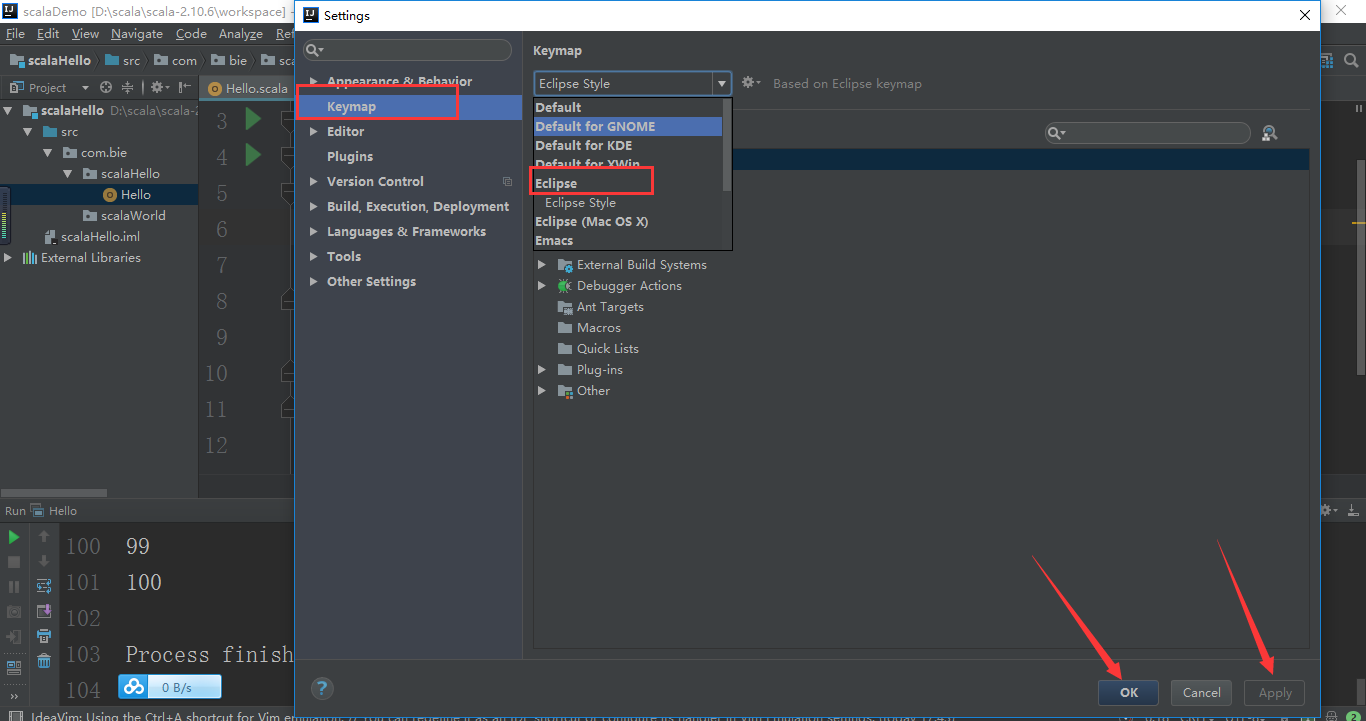Click the search magnifier icon at top right
The height and width of the screenshot is (721, 1366).
click(x=1351, y=60)
